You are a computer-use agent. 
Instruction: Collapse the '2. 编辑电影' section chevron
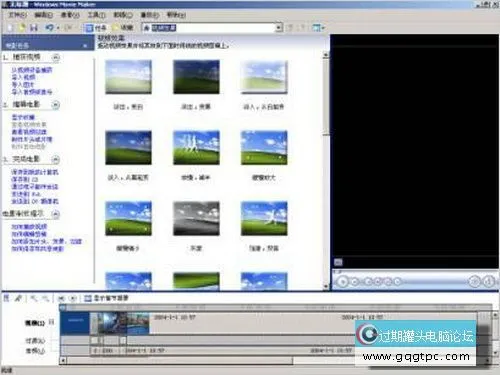(56, 105)
